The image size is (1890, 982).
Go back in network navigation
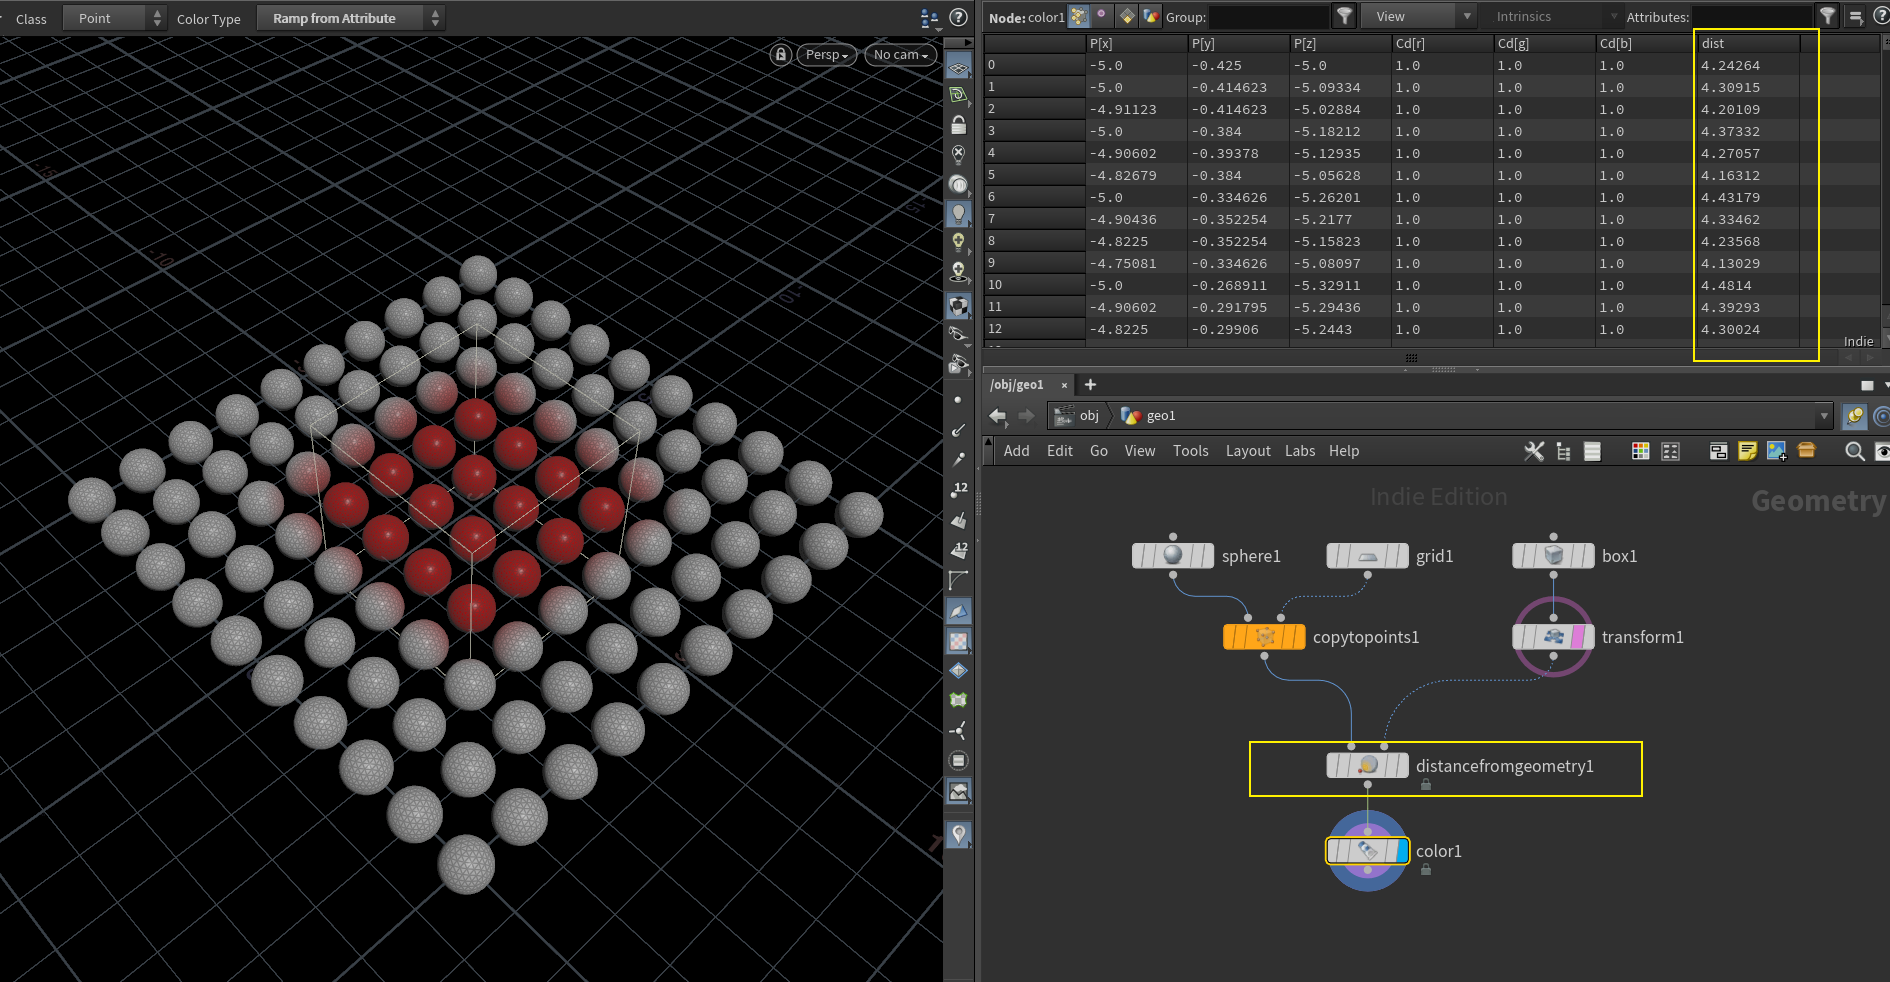[997, 416]
